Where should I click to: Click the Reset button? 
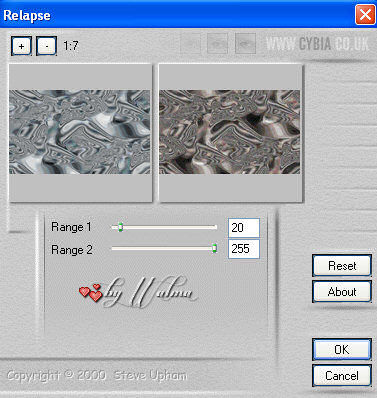click(x=342, y=266)
